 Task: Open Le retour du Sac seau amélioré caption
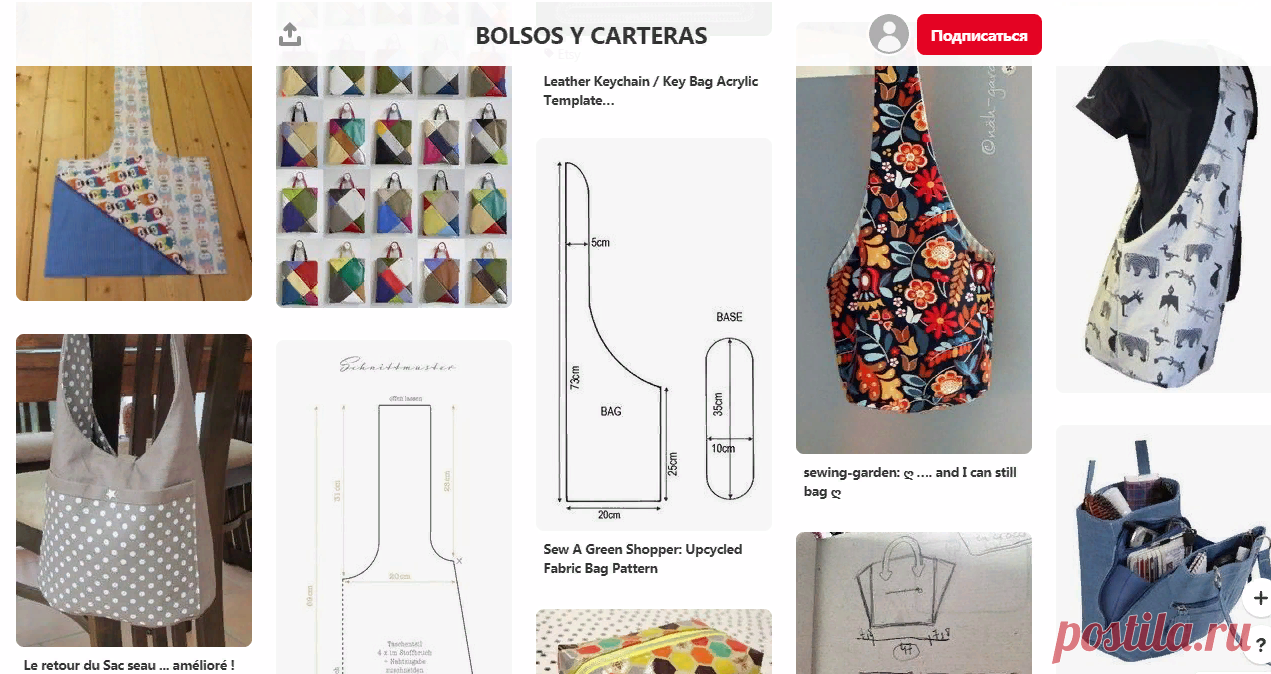[129, 664]
